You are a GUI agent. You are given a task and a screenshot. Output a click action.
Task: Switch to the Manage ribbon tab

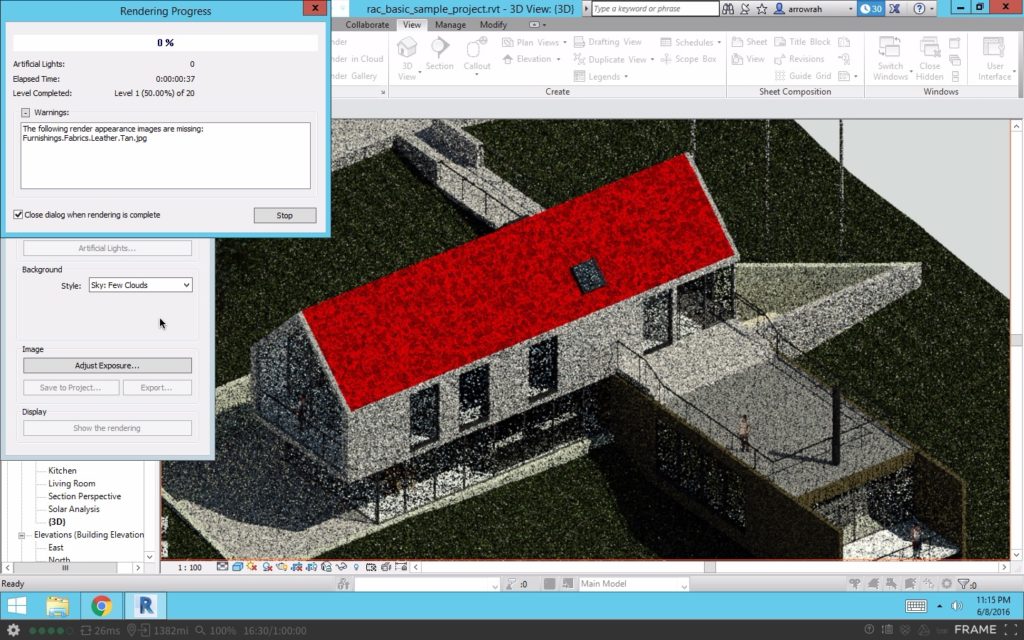[450, 25]
